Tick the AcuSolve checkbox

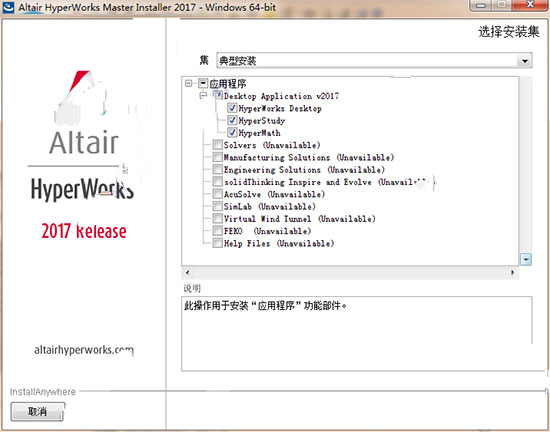tap(217, 194)
